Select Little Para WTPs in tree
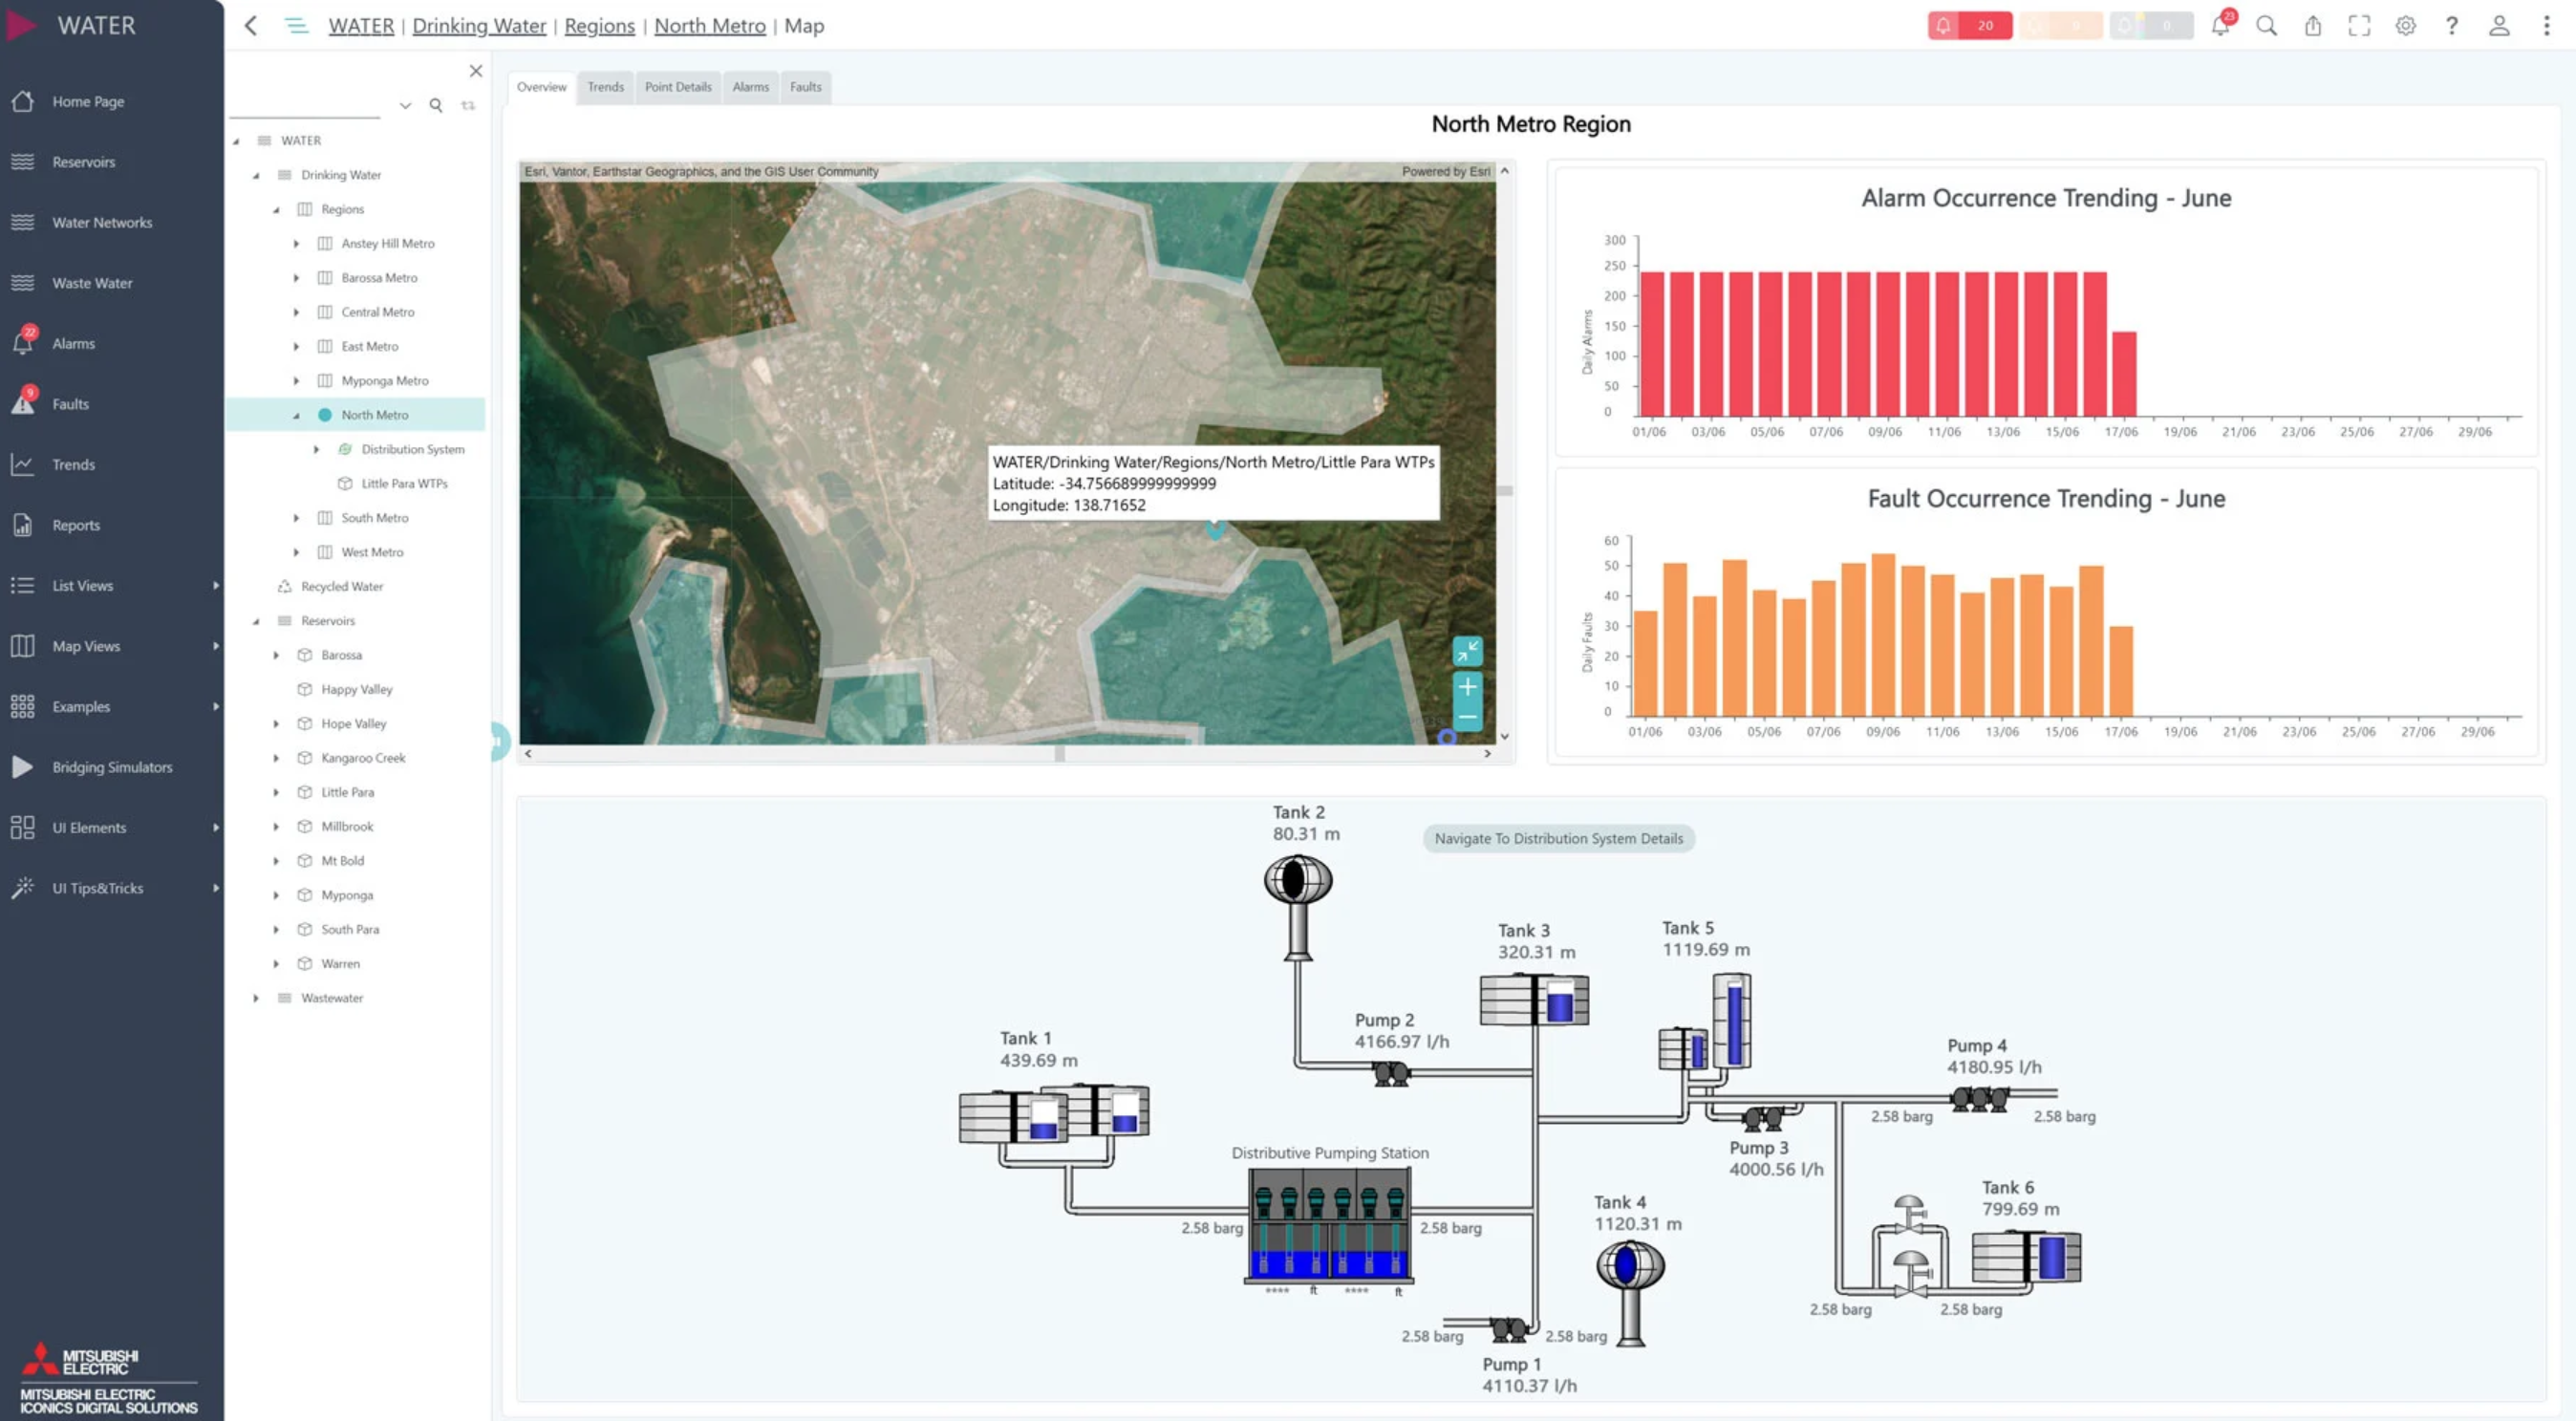Screen dimensions: 2576x1421 point(404,484)
